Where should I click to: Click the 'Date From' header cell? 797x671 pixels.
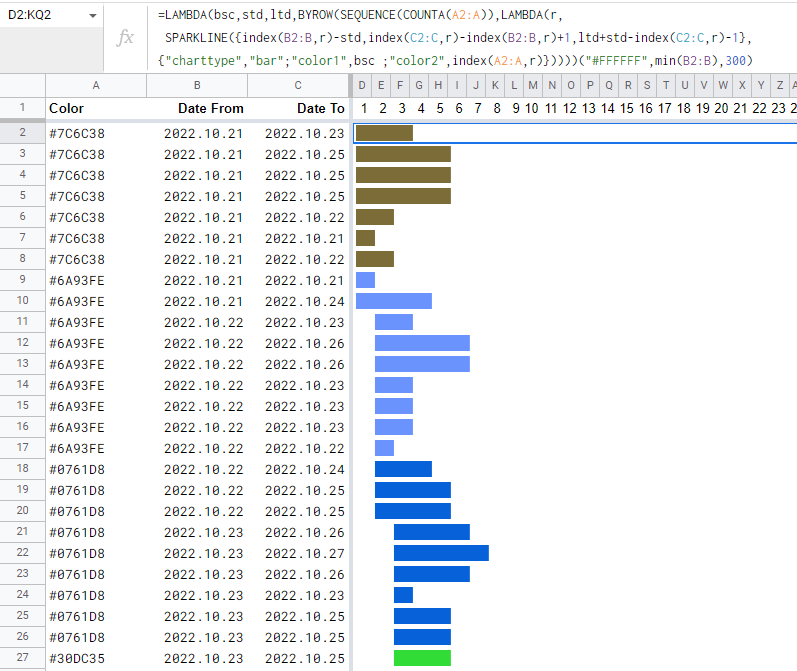[197, 108]
